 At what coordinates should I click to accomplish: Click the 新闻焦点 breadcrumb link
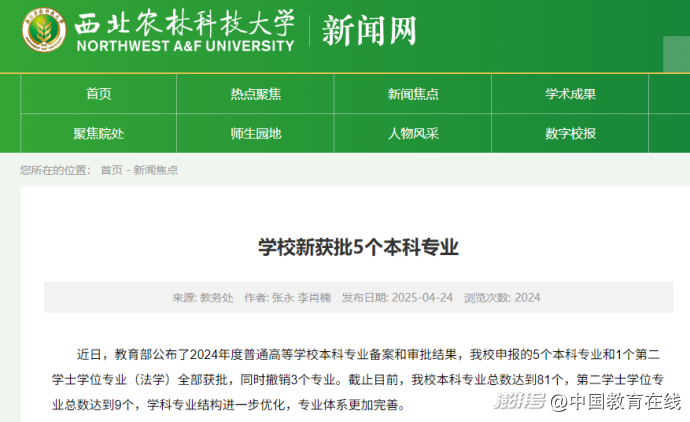coord(155,170)
